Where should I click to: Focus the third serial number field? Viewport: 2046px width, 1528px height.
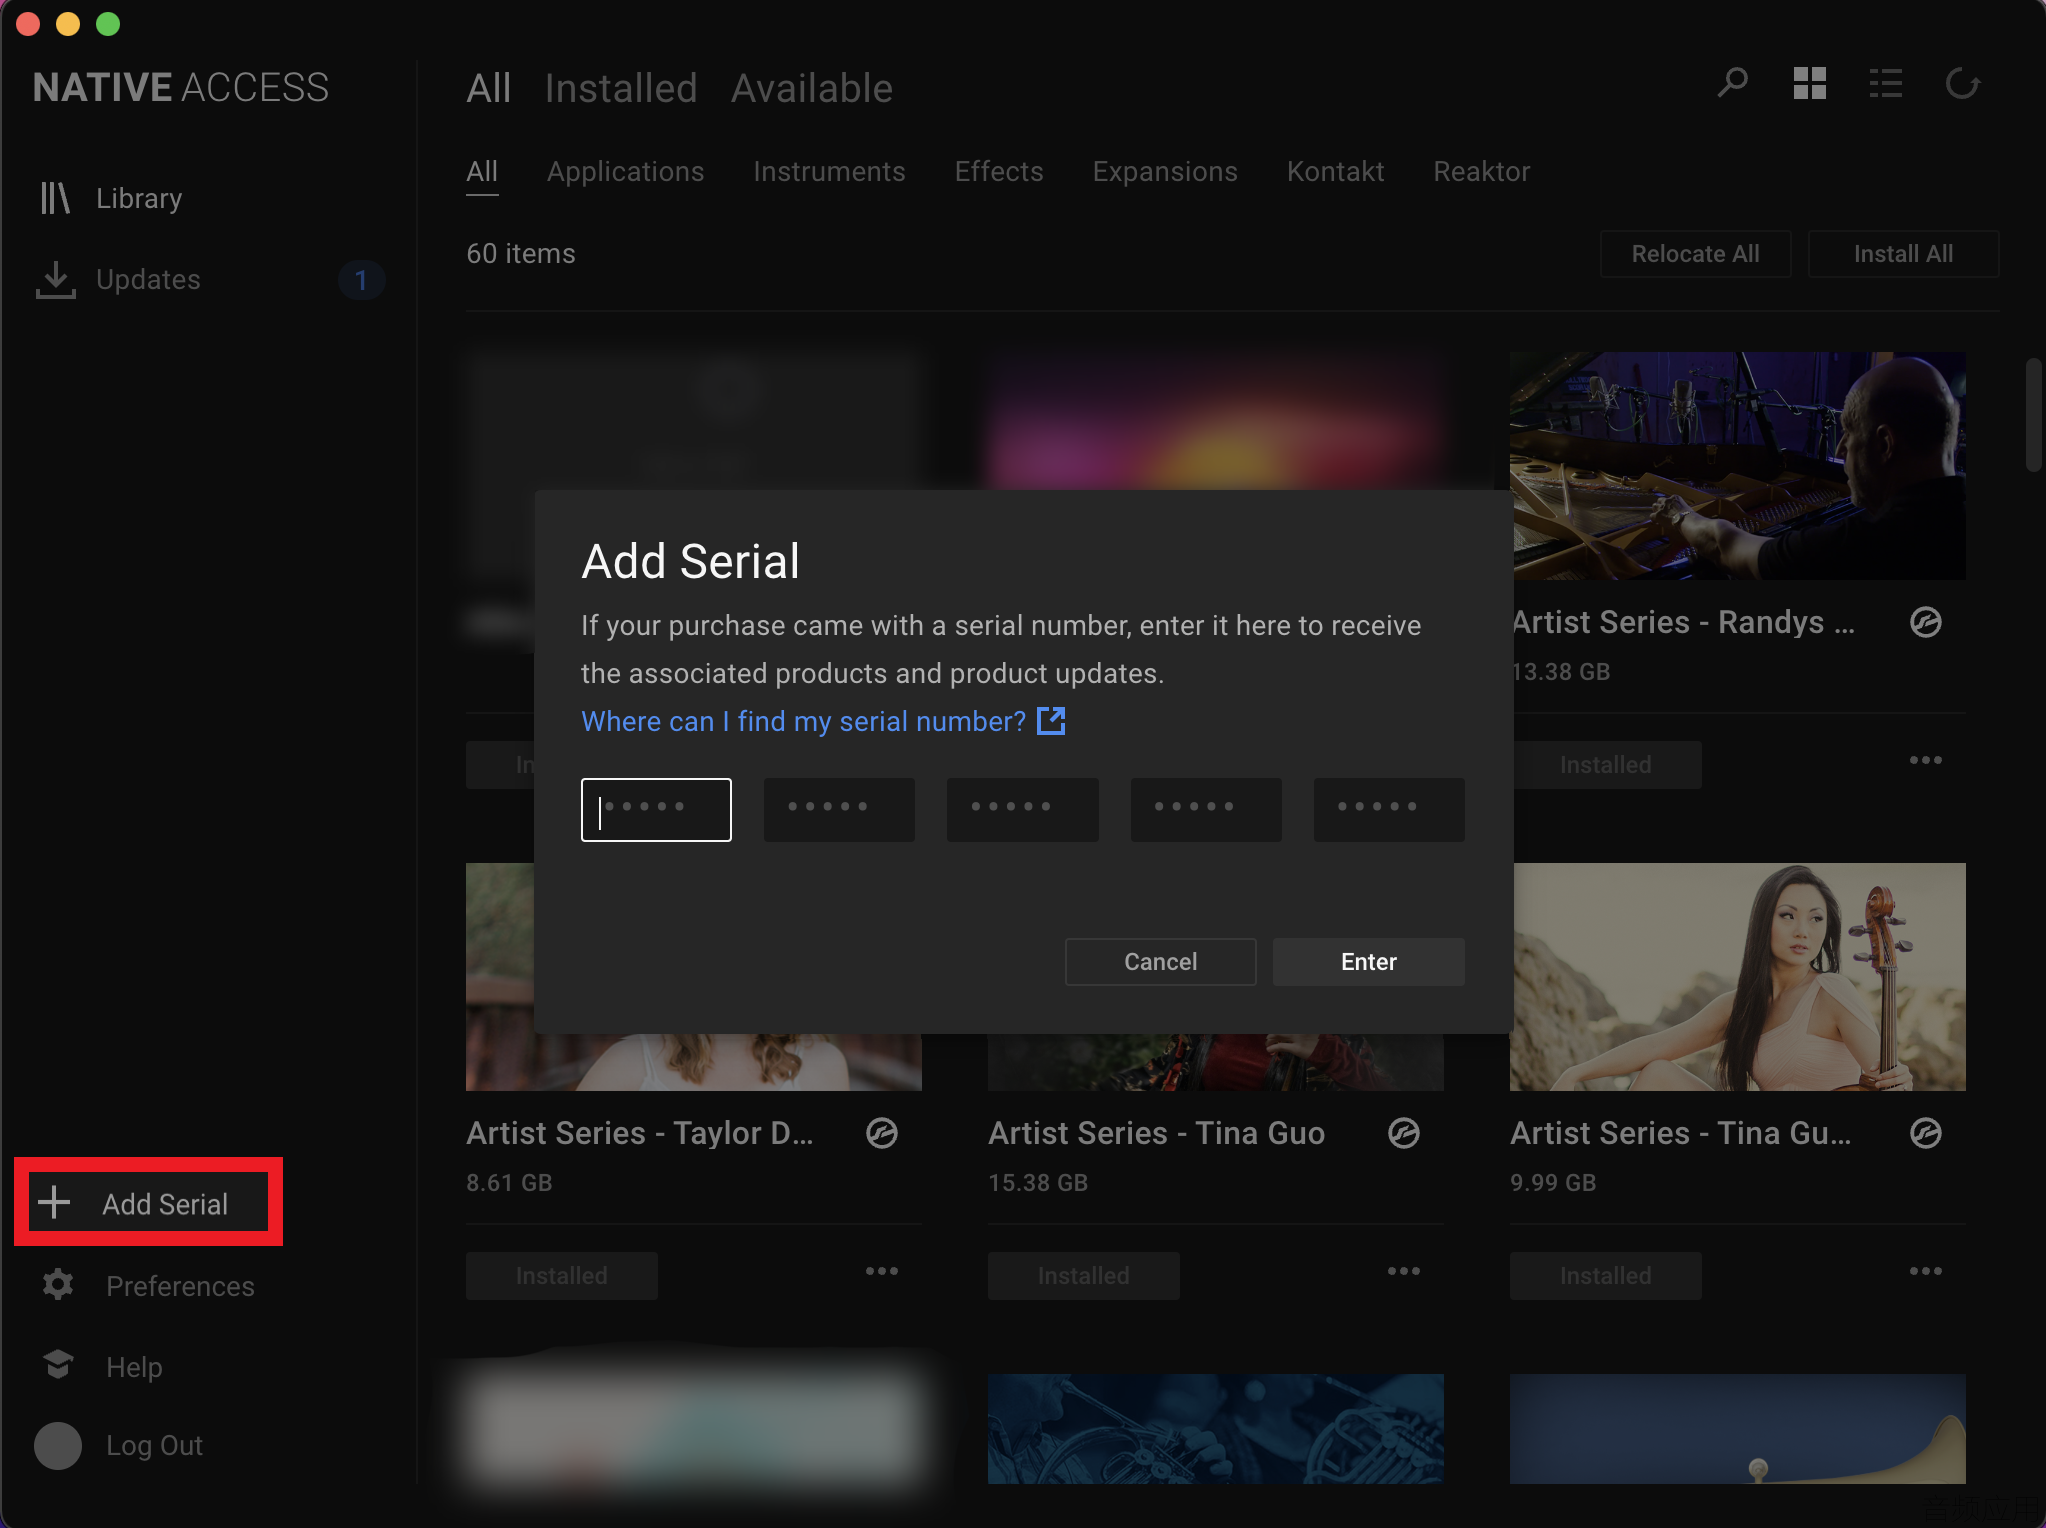tap(1022, 809)
